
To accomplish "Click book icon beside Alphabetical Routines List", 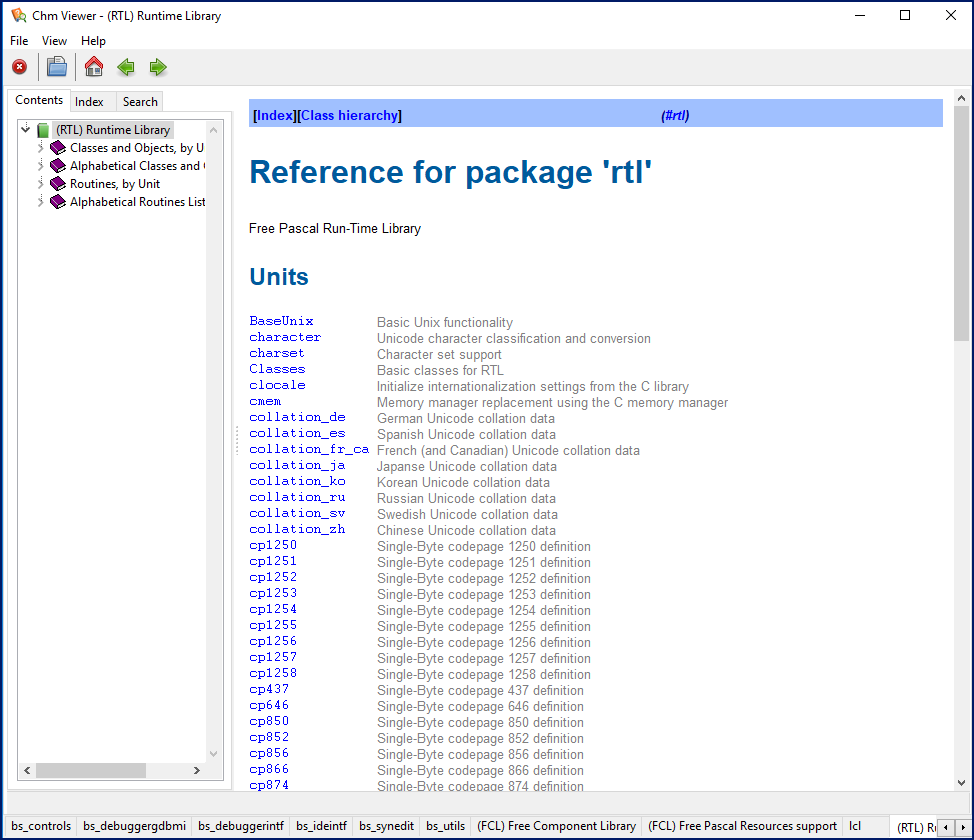I will (x=58, y=202).
